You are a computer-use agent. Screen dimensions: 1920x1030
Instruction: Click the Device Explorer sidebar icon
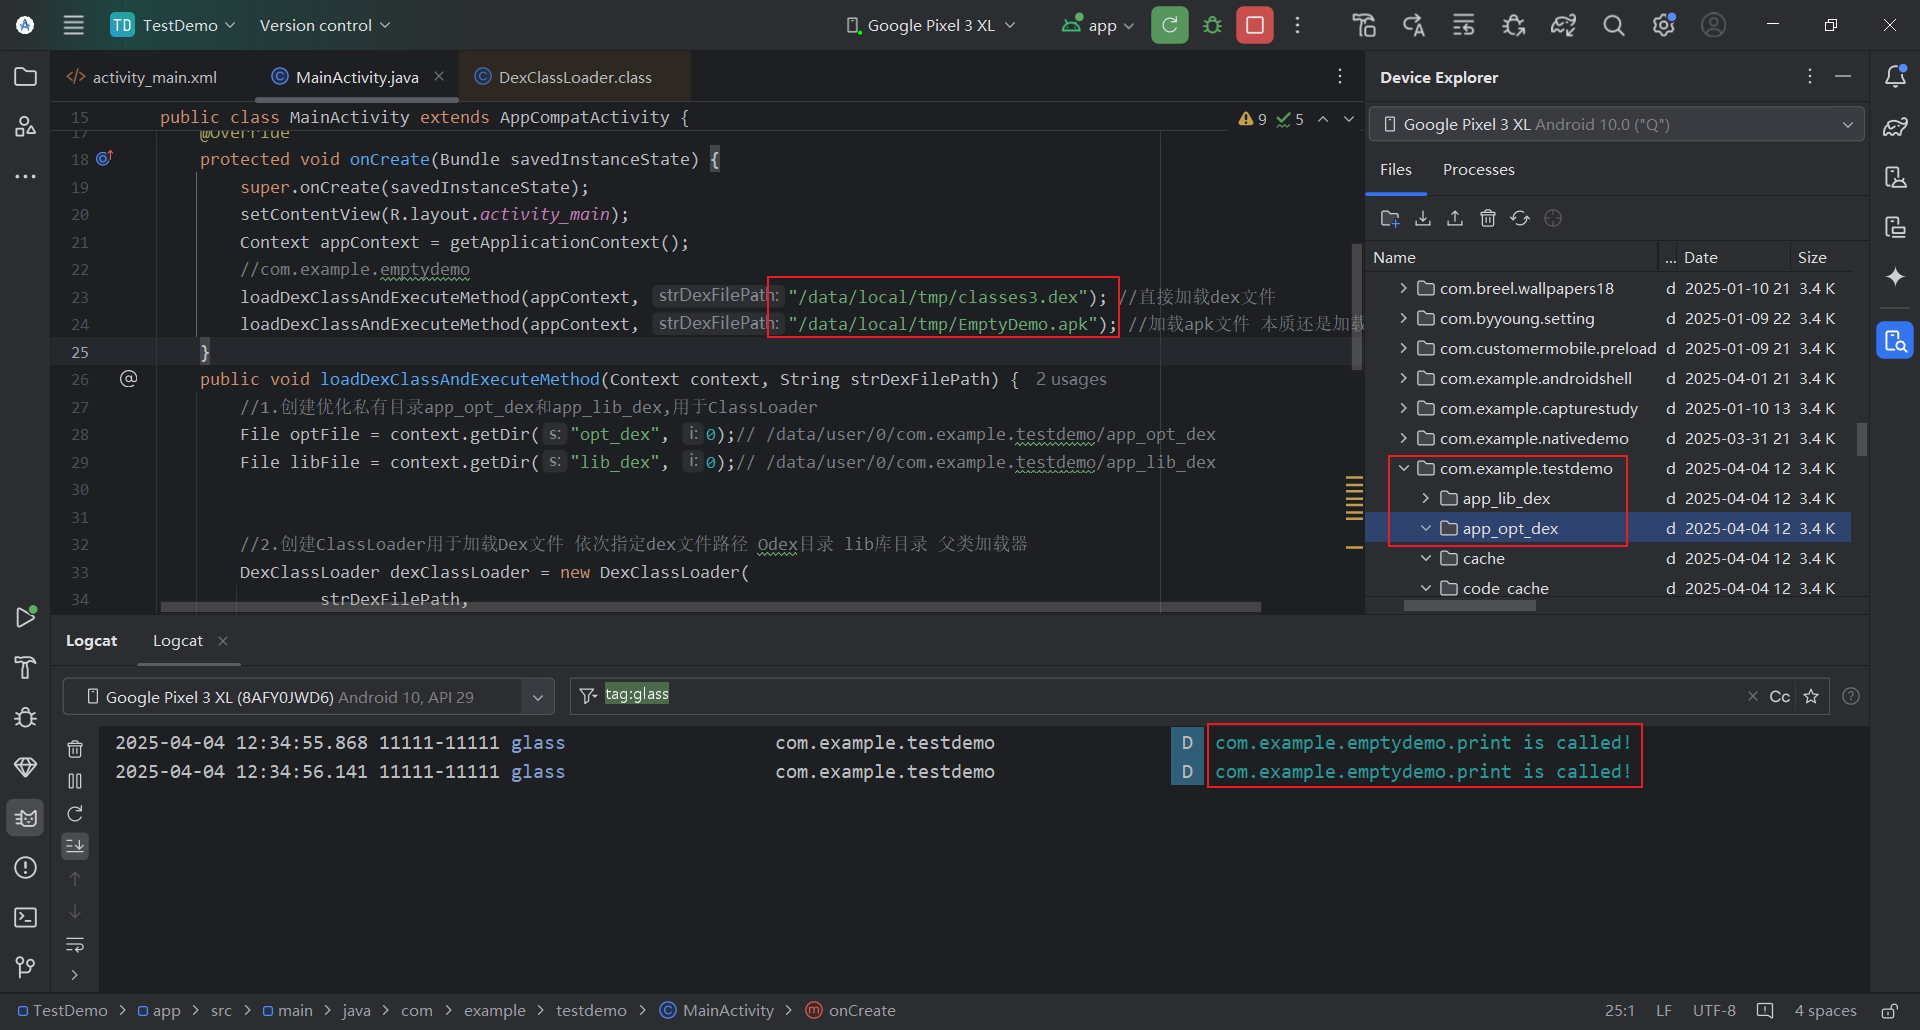click(x=1895, y=340)
